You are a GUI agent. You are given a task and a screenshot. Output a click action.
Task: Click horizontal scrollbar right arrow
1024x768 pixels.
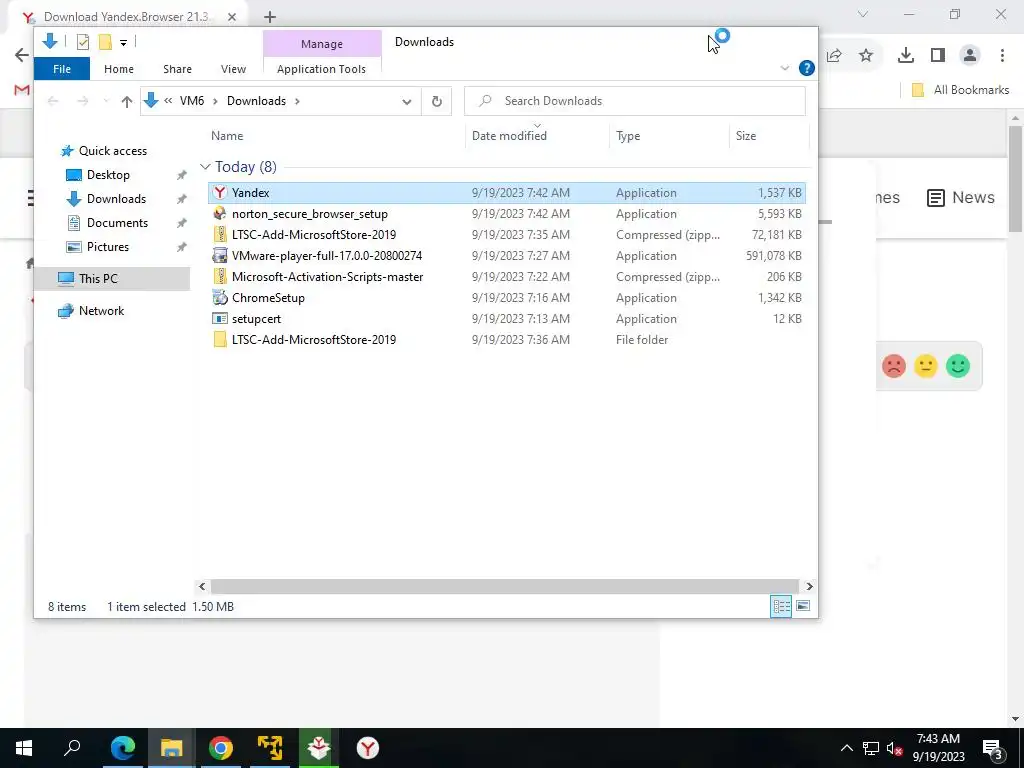[x=809, y=586]
